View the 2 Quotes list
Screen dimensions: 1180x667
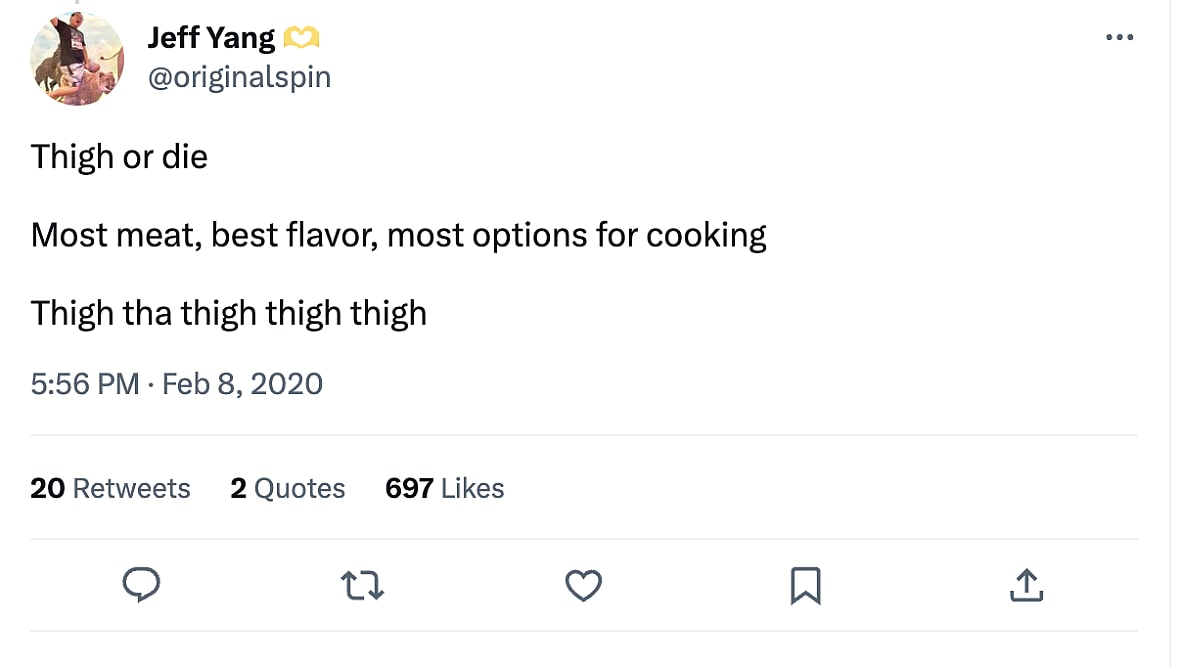tap(287, 488)
